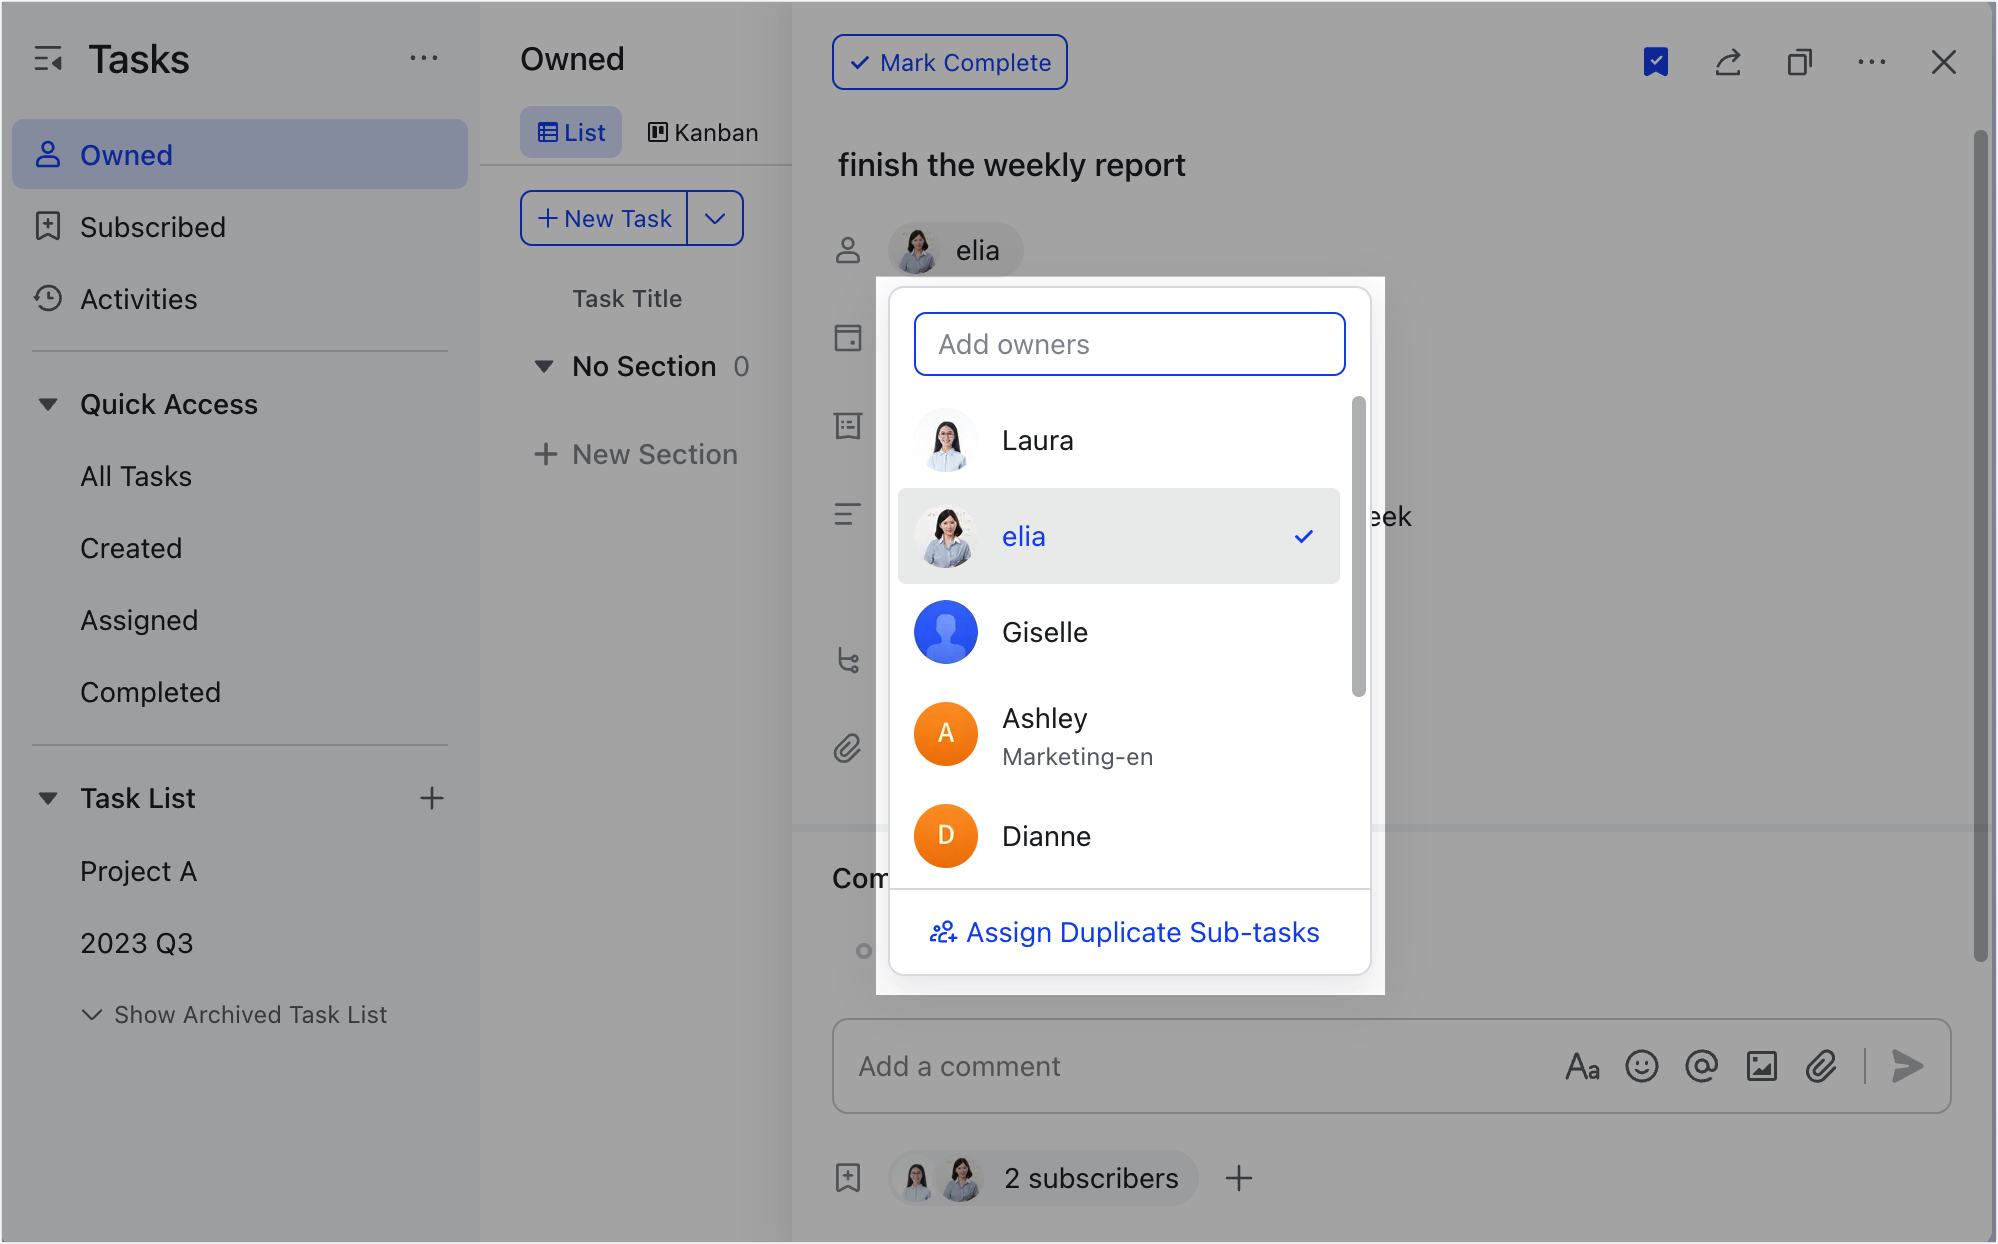
Task: Open the emoji picker in comment box
Action: coord(1642,1066)
